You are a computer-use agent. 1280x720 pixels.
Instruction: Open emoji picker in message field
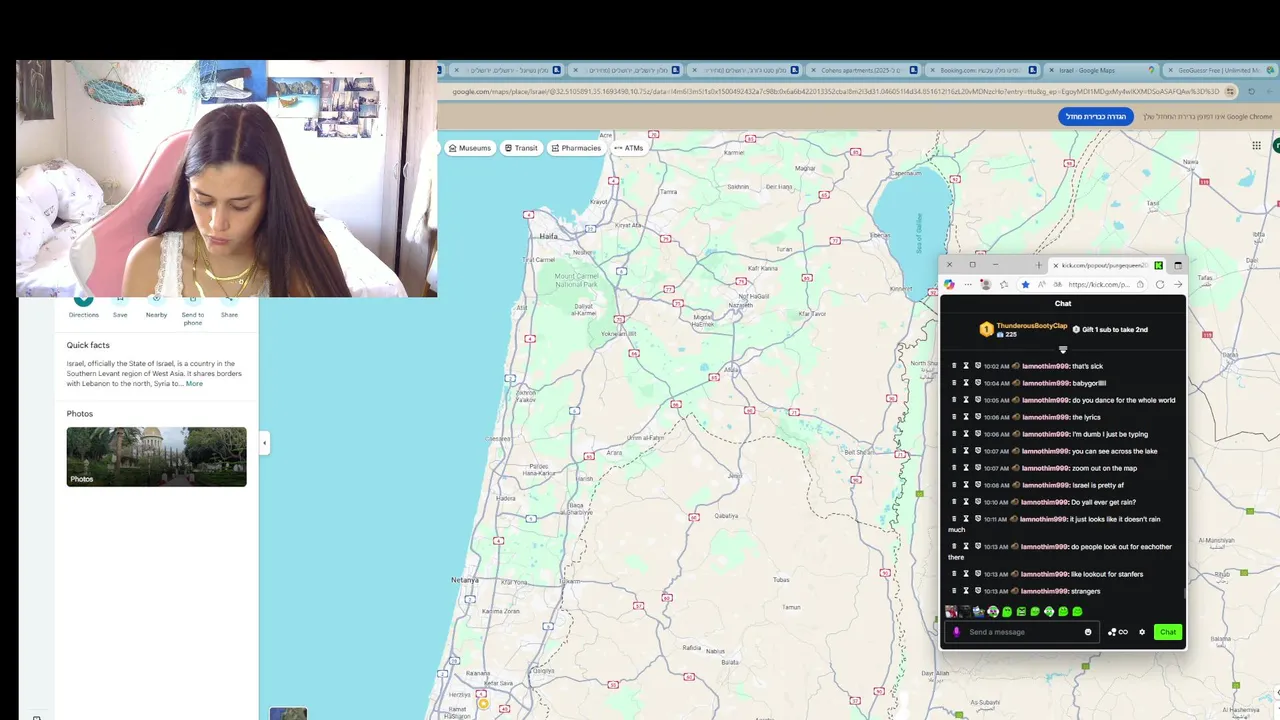tap(1088, 632)
